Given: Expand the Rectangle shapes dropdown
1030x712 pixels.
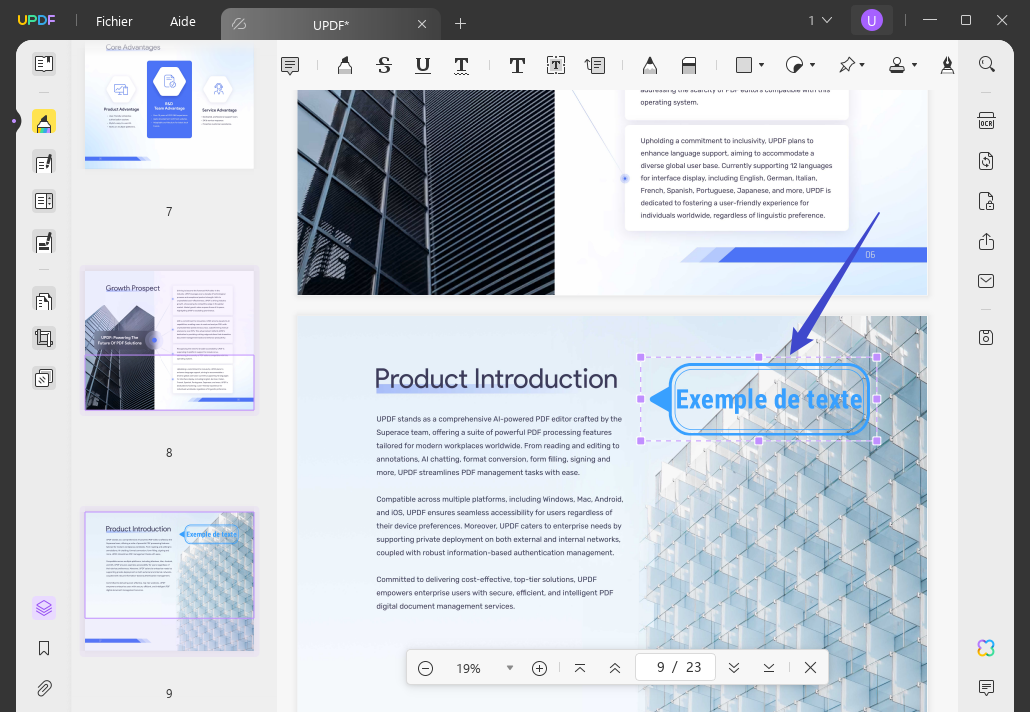Looking at the screenshot, I should (x=761, y=65).
